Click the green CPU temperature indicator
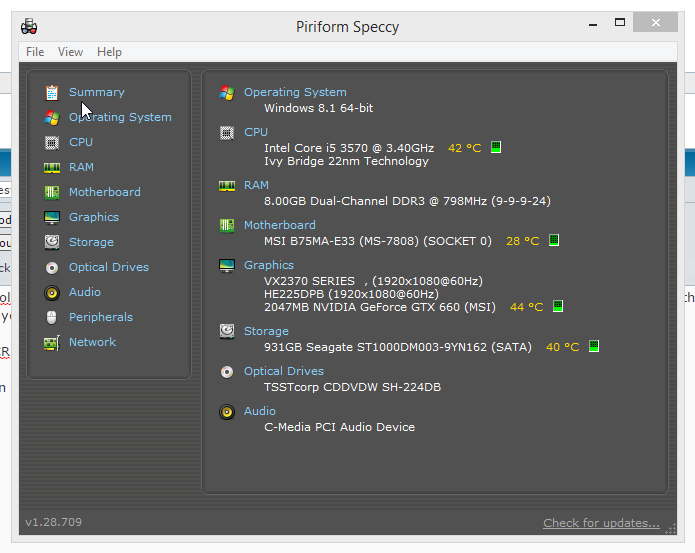The height and width of the screenshot is (553, 695). pyautogui.click(x=495, y=148)
